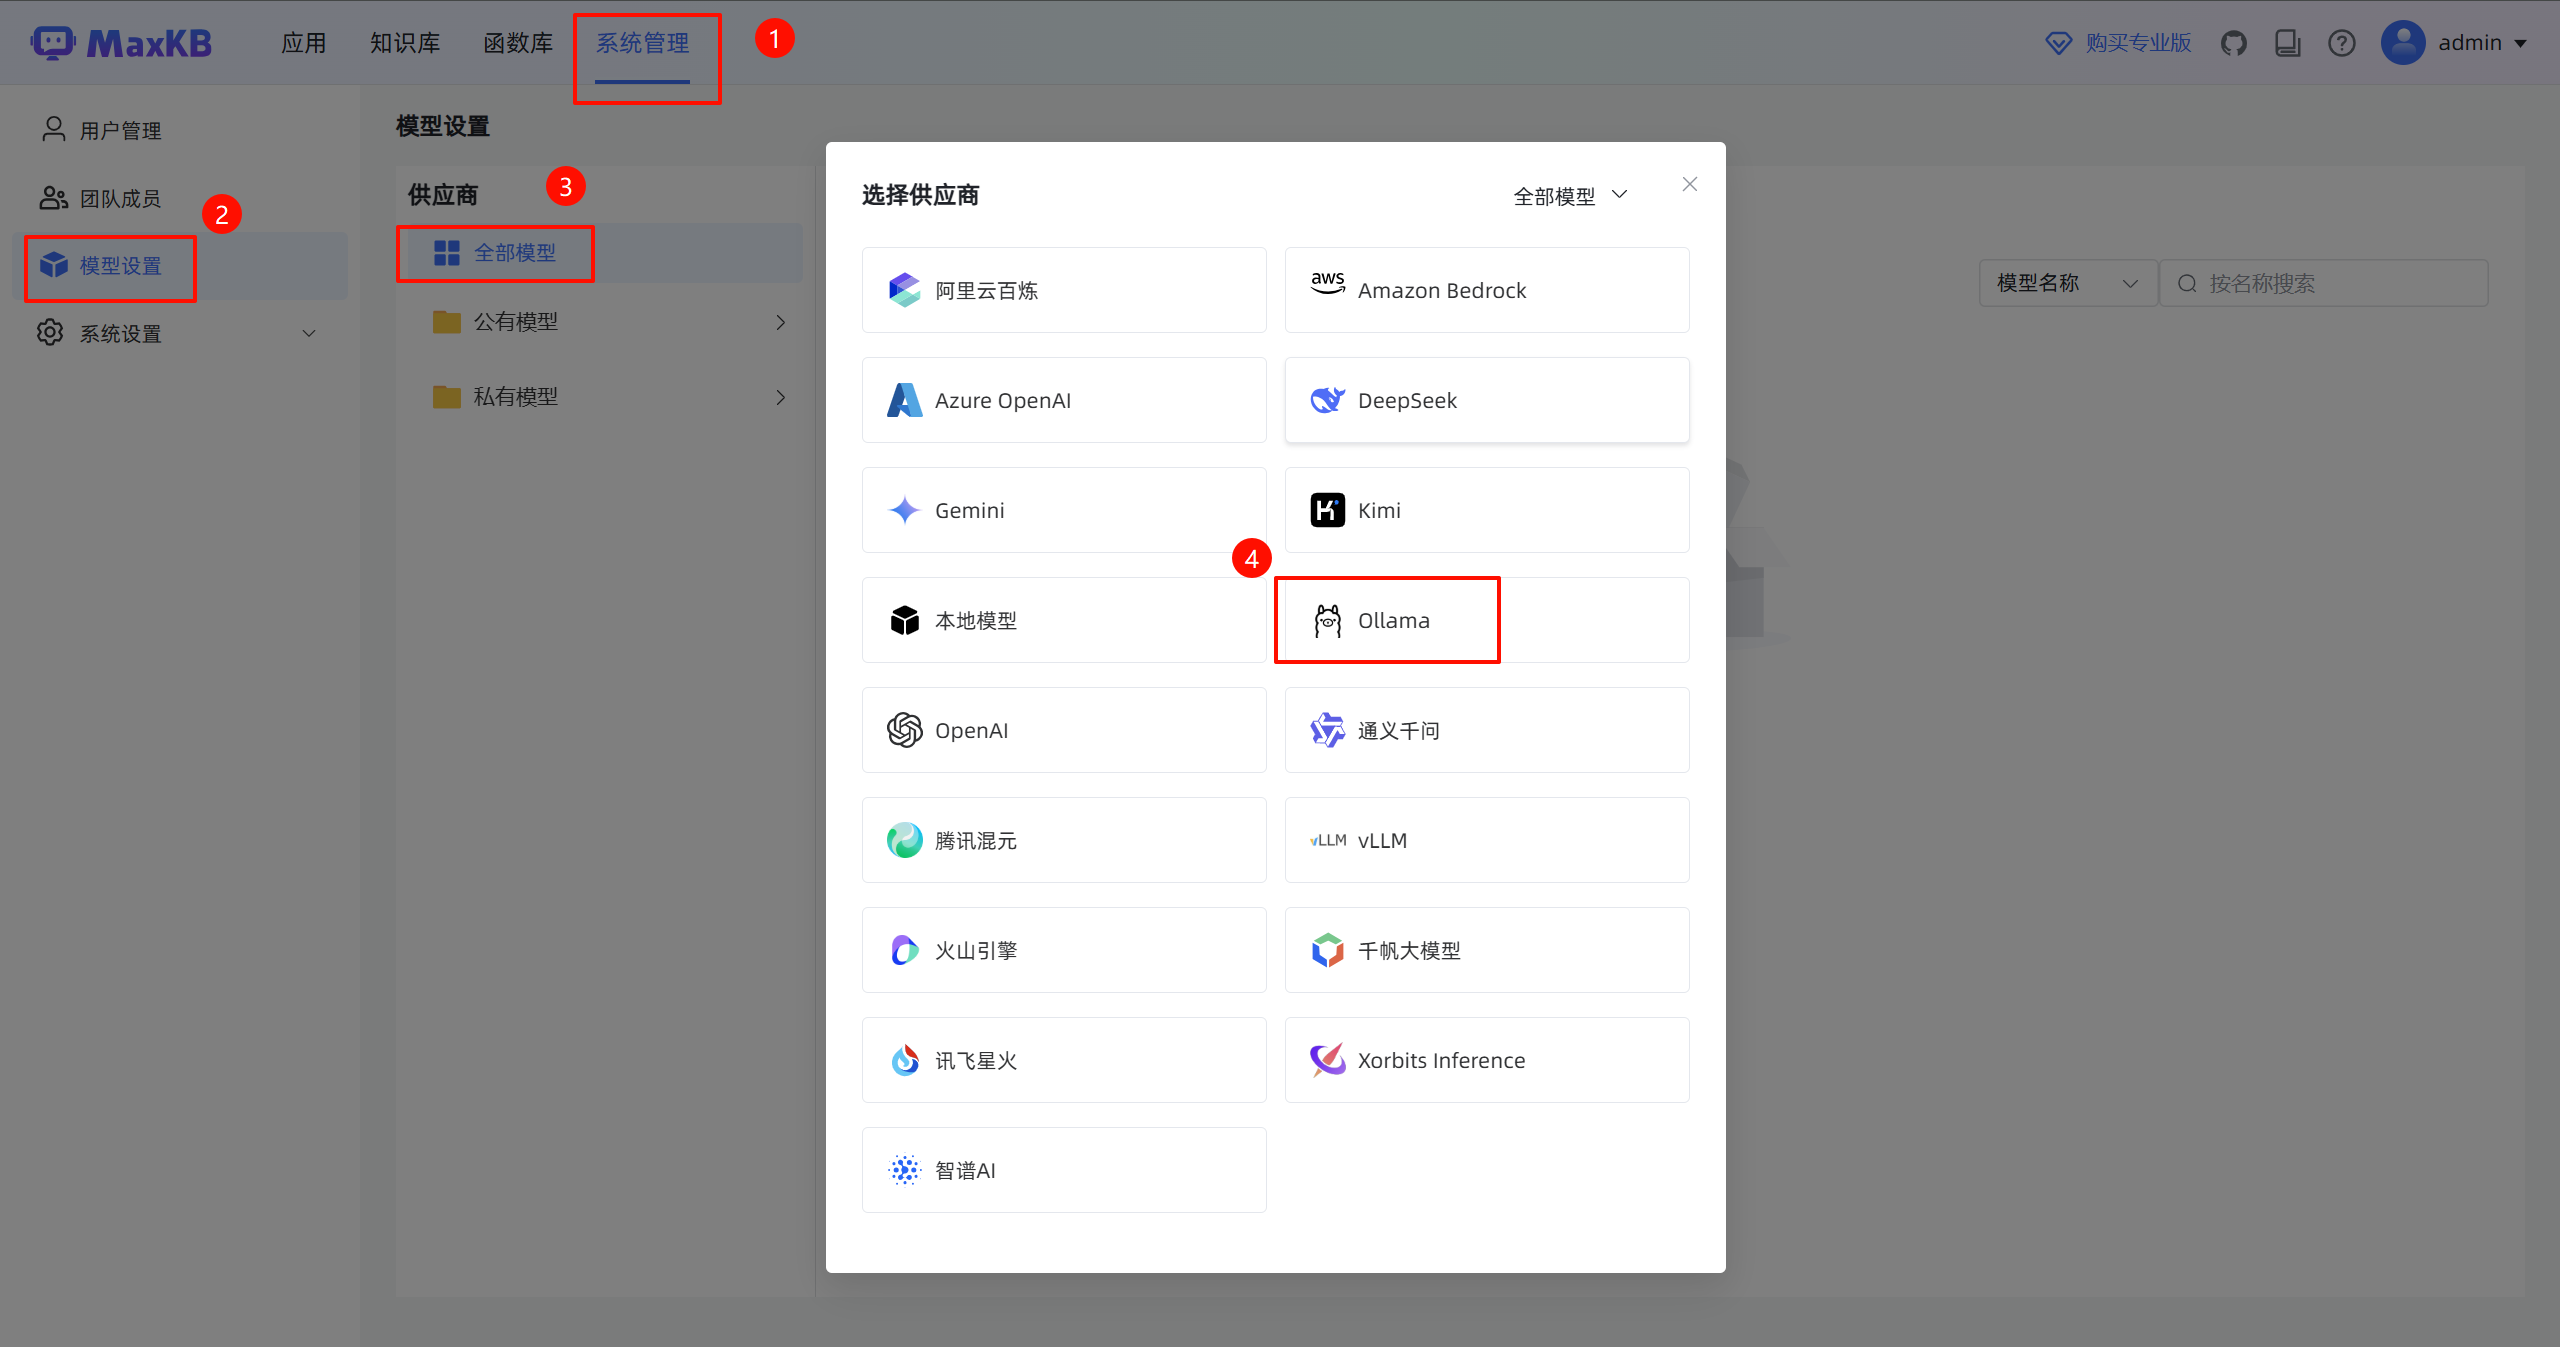The height and width of the screenshot is (1347, 2560).
Task: Click the help question mark icon
Action: pos(2341,43)
